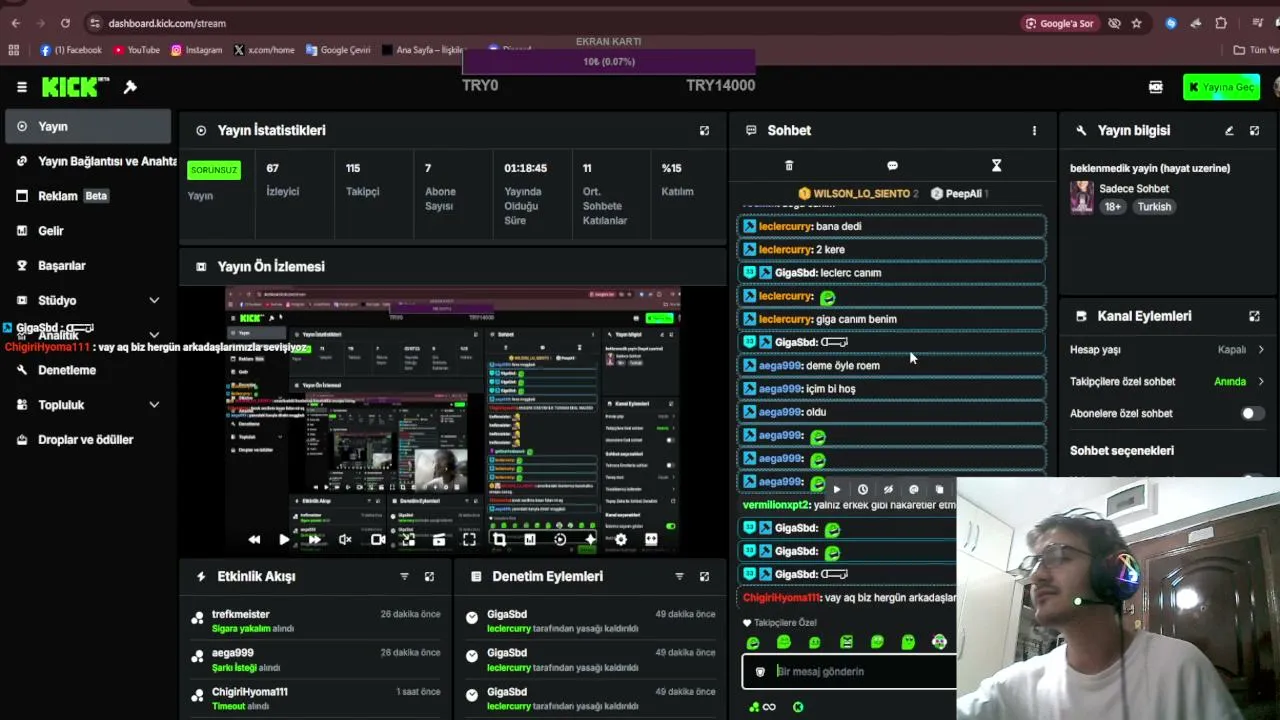
Task: Open the YouTube bookmark
Action: click(x=136, y=50)
